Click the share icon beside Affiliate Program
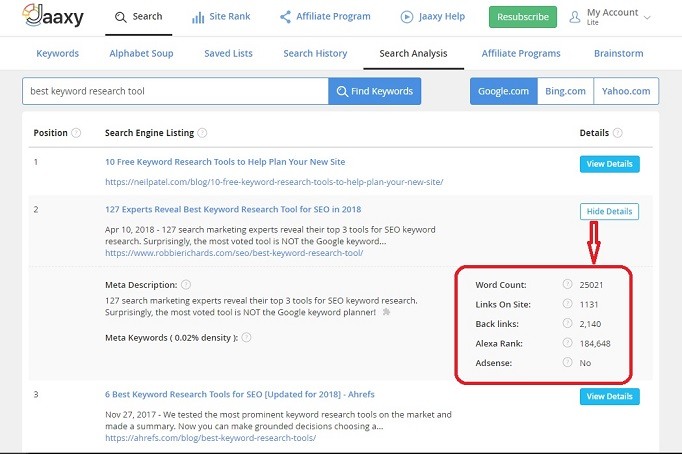Viewport: 682px width, 454px height. [285, 17]
